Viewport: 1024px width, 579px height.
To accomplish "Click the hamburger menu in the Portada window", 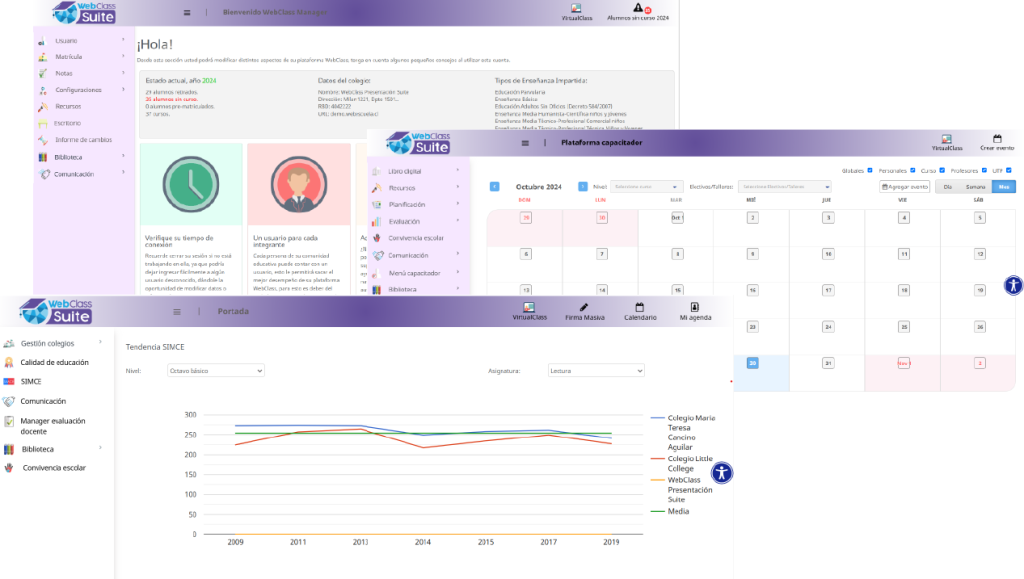I will coord(177,312).
